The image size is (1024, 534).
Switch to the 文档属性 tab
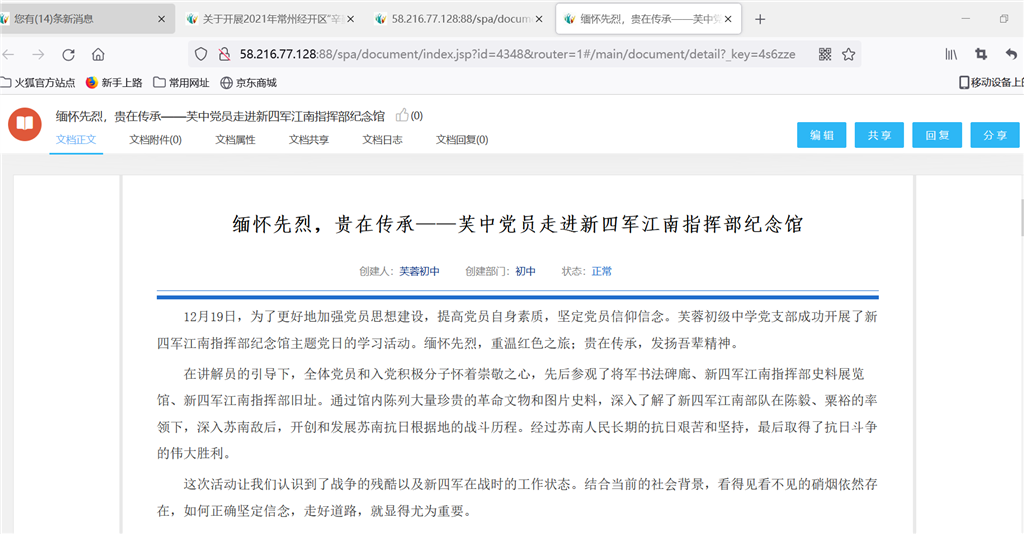[235, 140]
